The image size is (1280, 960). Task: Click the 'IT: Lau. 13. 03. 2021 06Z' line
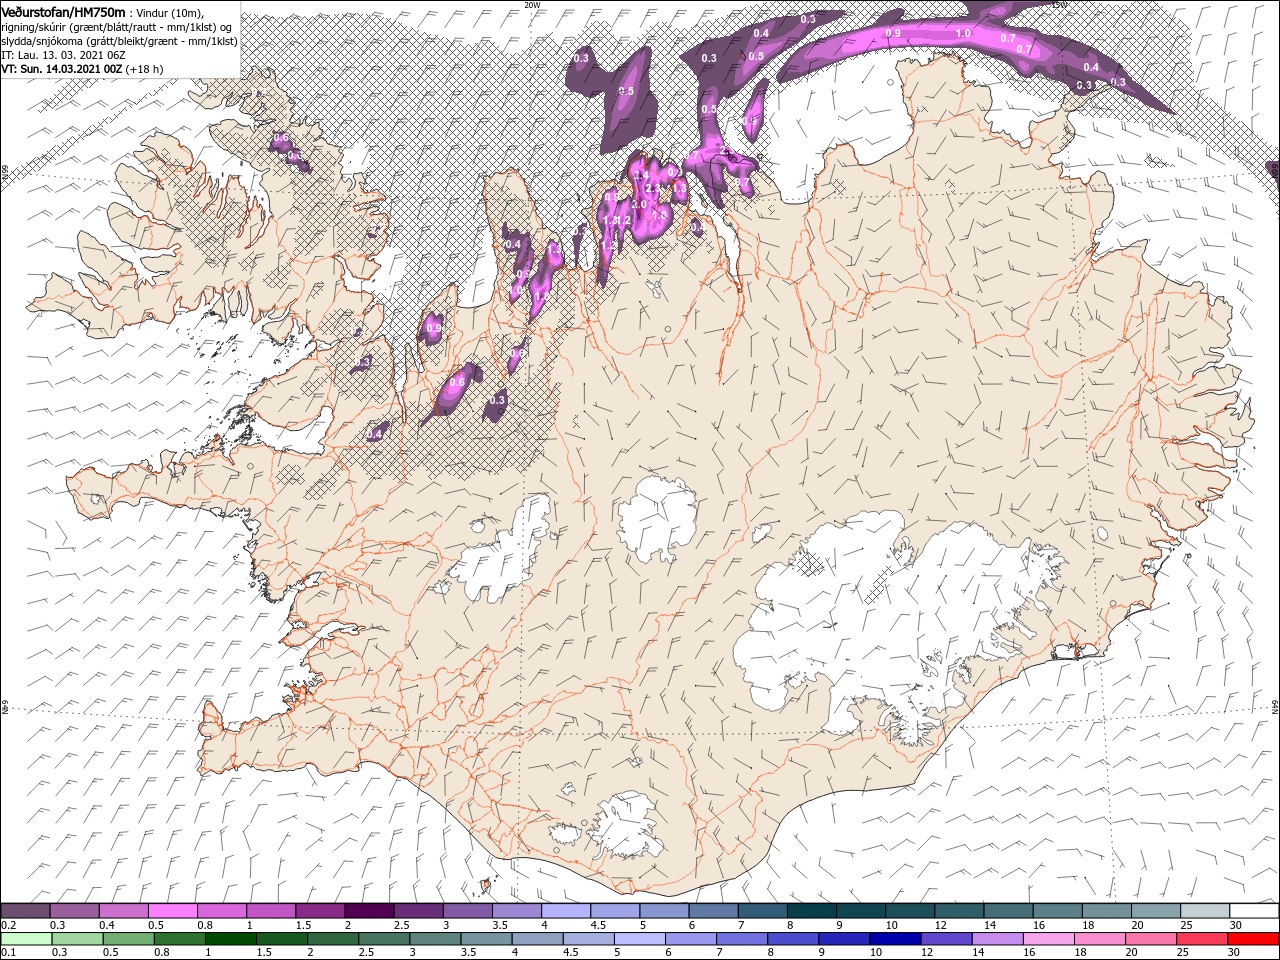pyautogui.click(x=63, y=54)
